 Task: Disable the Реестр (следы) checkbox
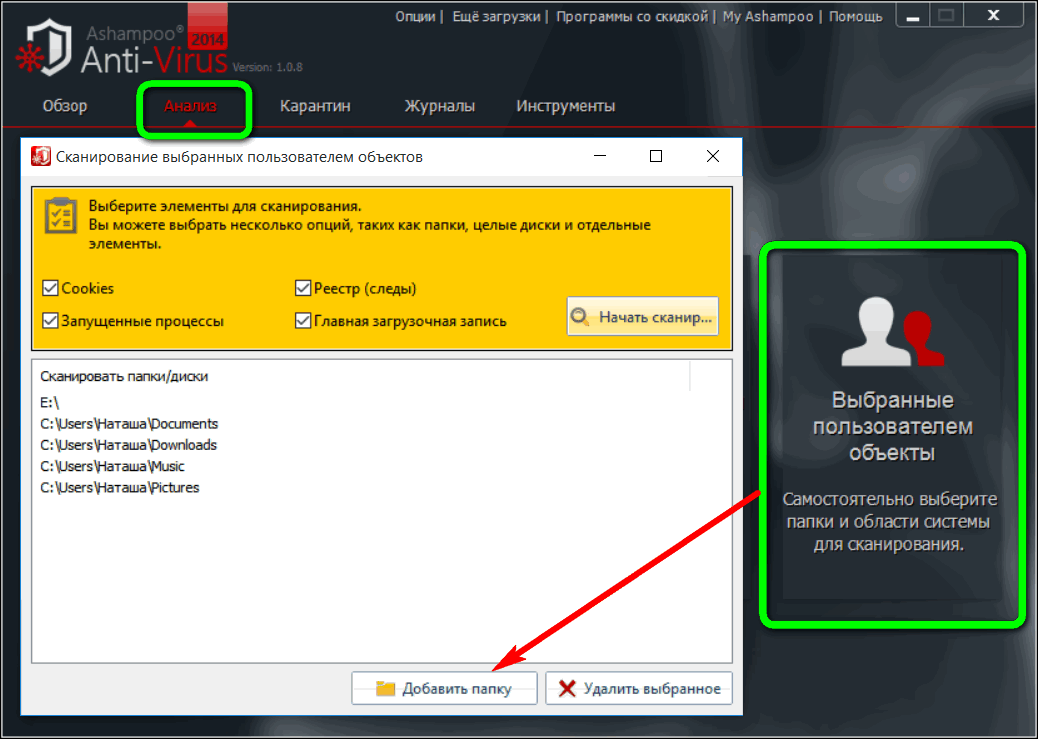pyautogui.click(x=303, y=289)
